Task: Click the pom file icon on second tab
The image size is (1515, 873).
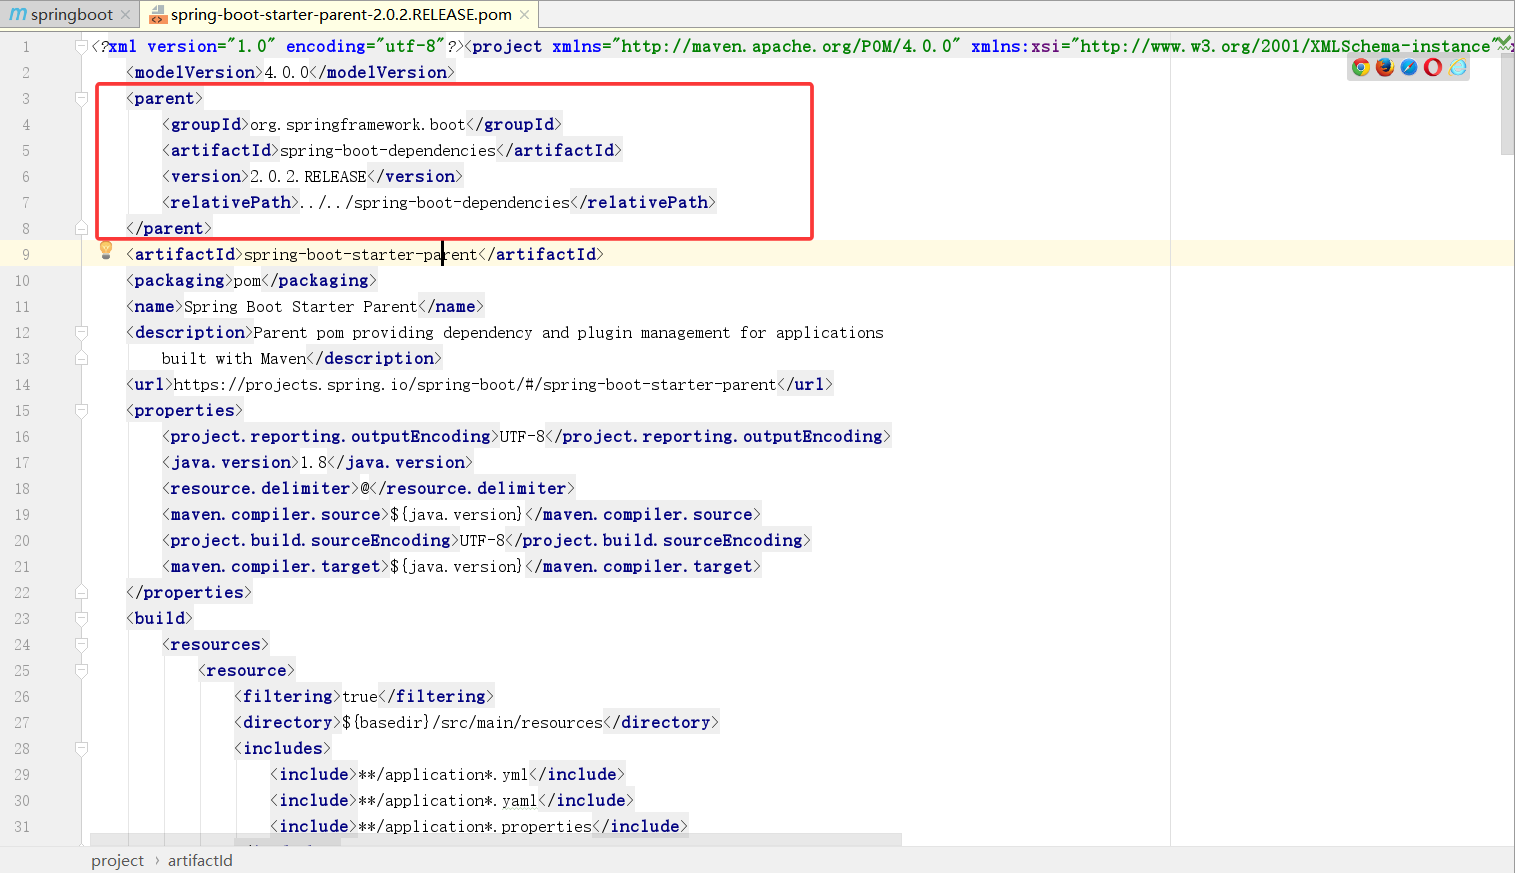Action: [x=158, y=14]
